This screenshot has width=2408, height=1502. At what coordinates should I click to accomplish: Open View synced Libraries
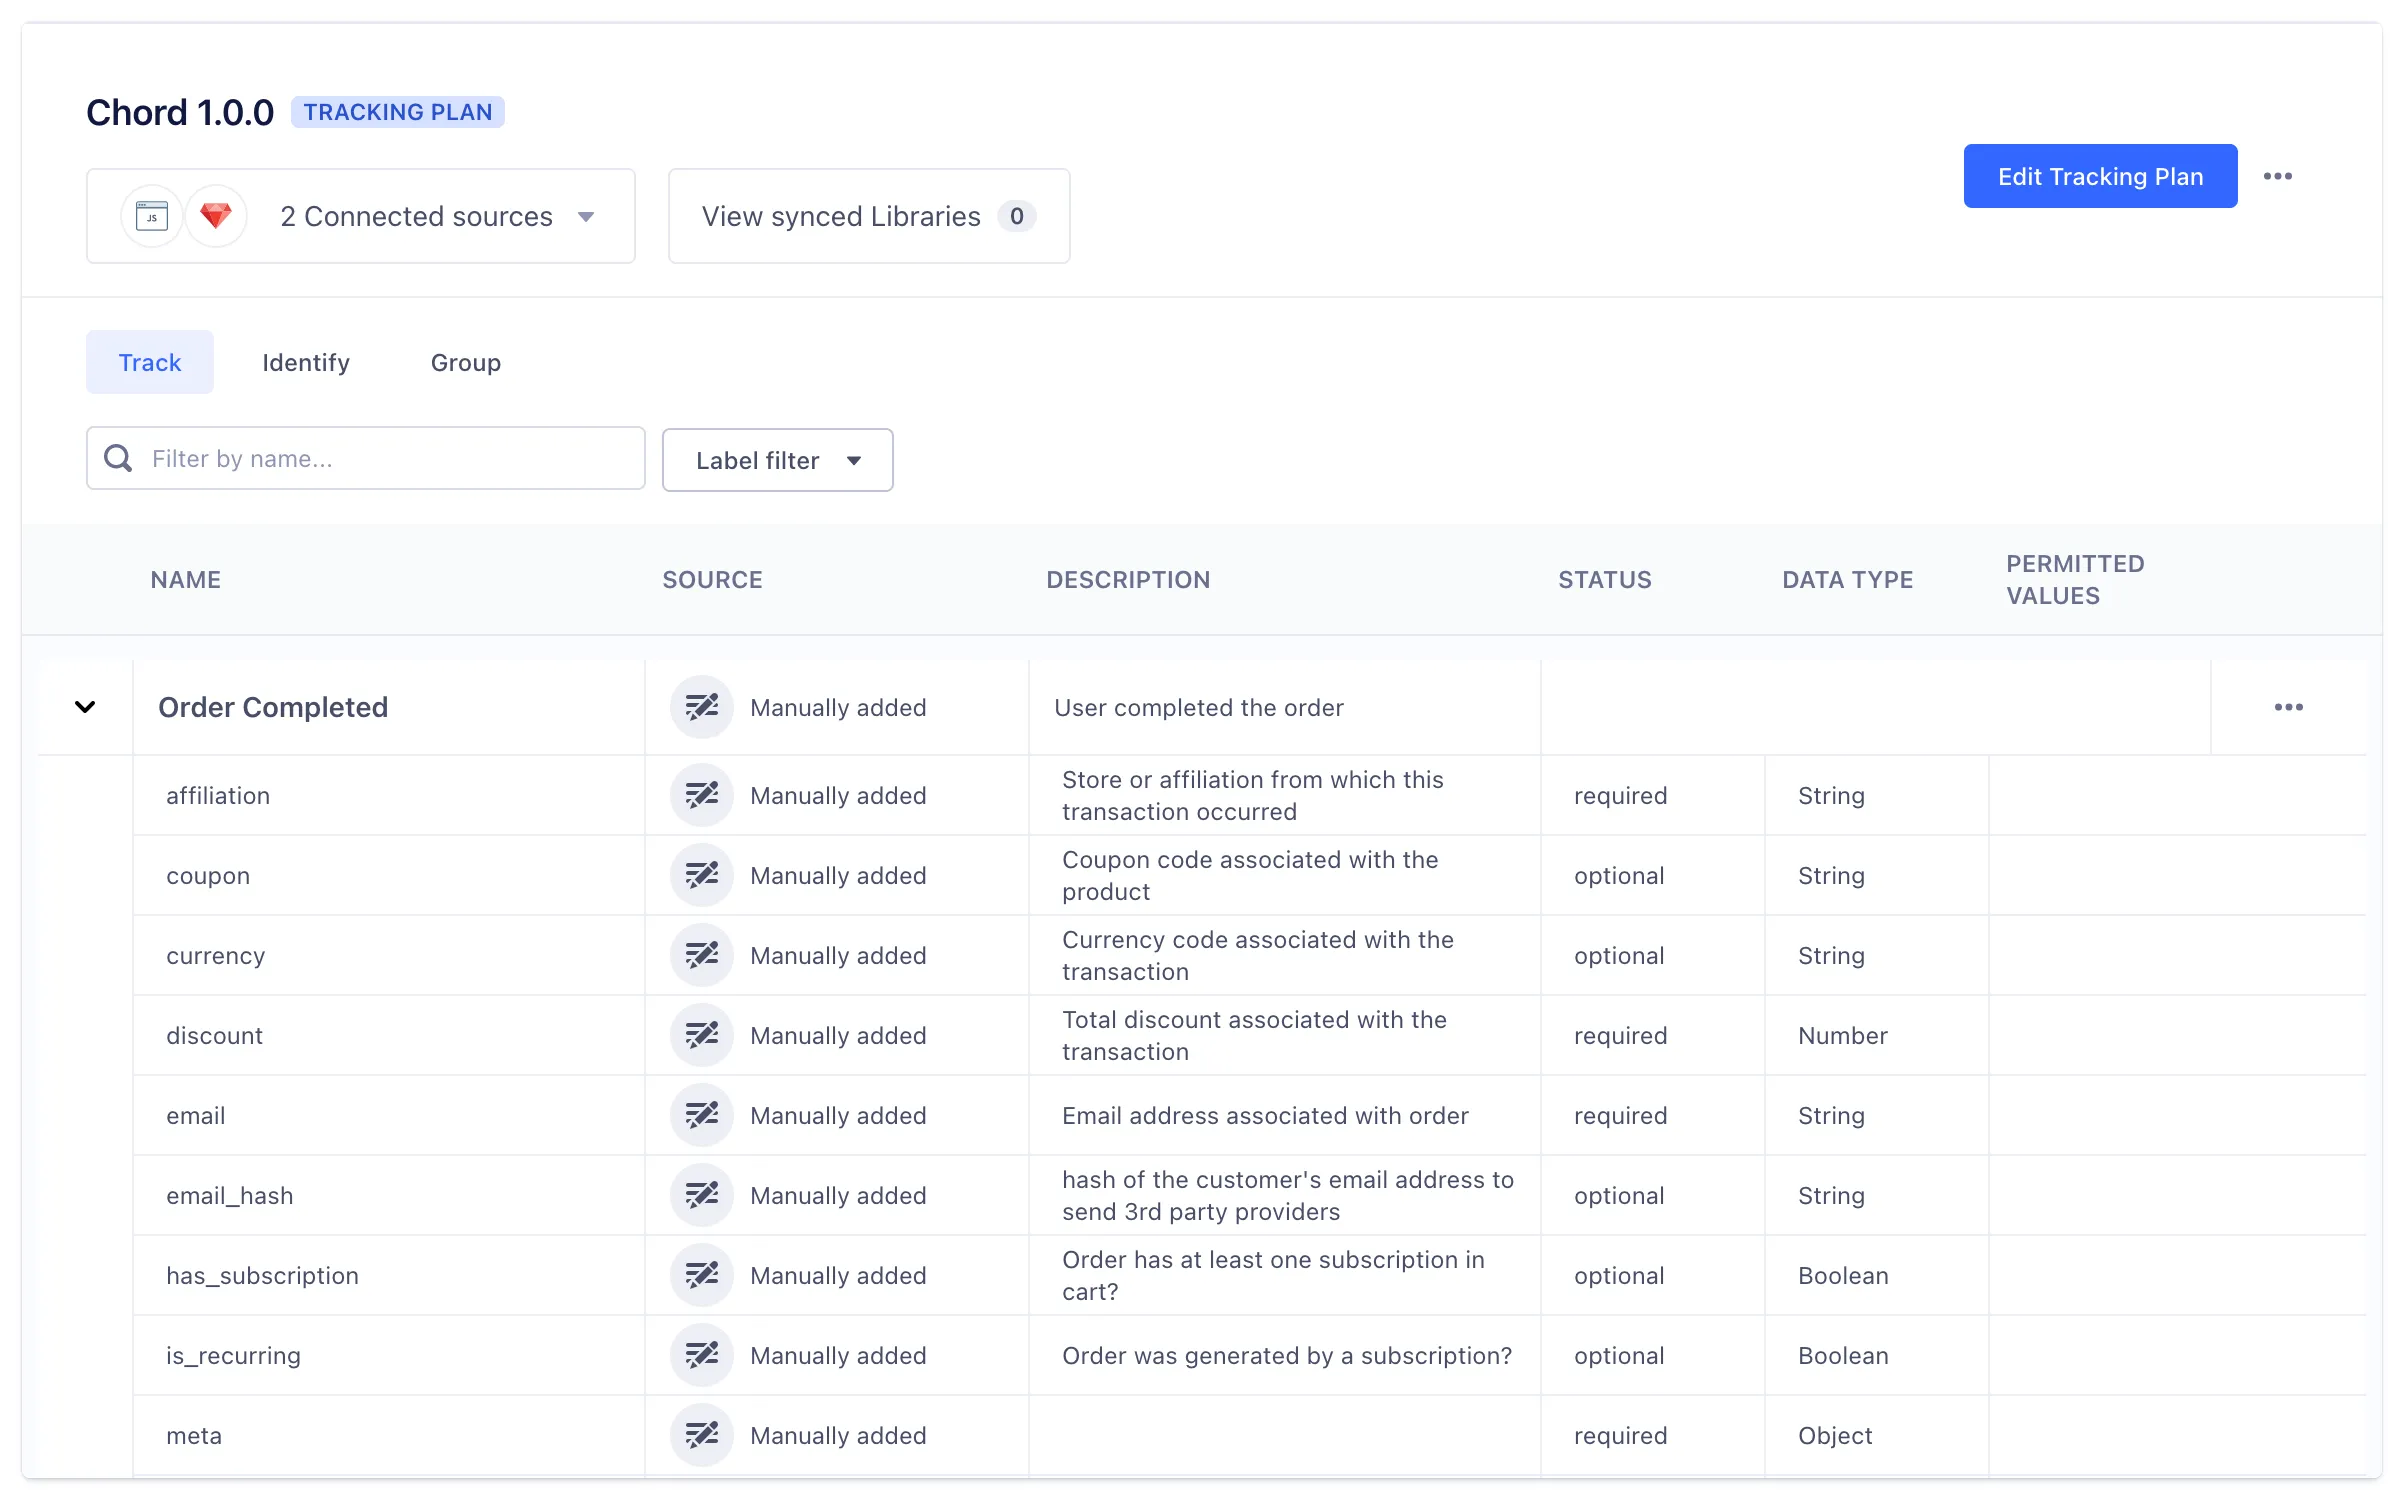[x=869, y=216]
